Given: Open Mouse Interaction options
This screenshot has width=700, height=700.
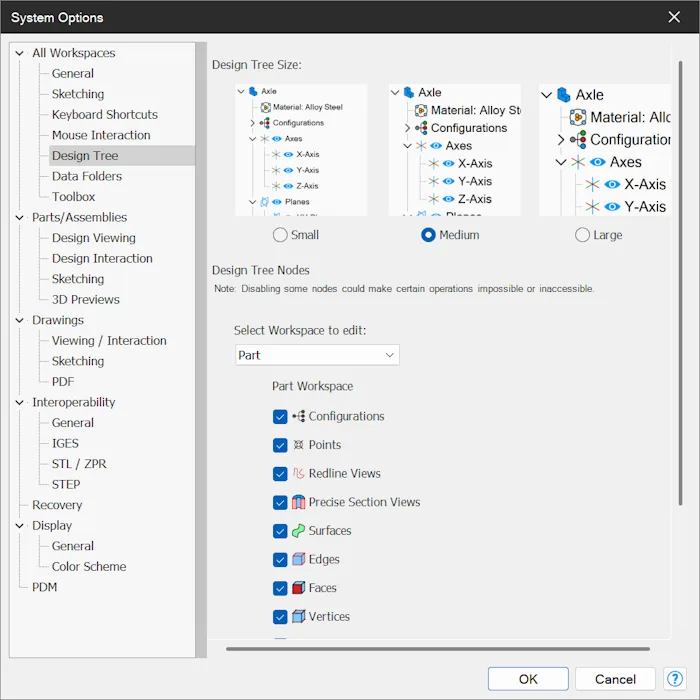Looking at the screenshot, I should point(101,135).
